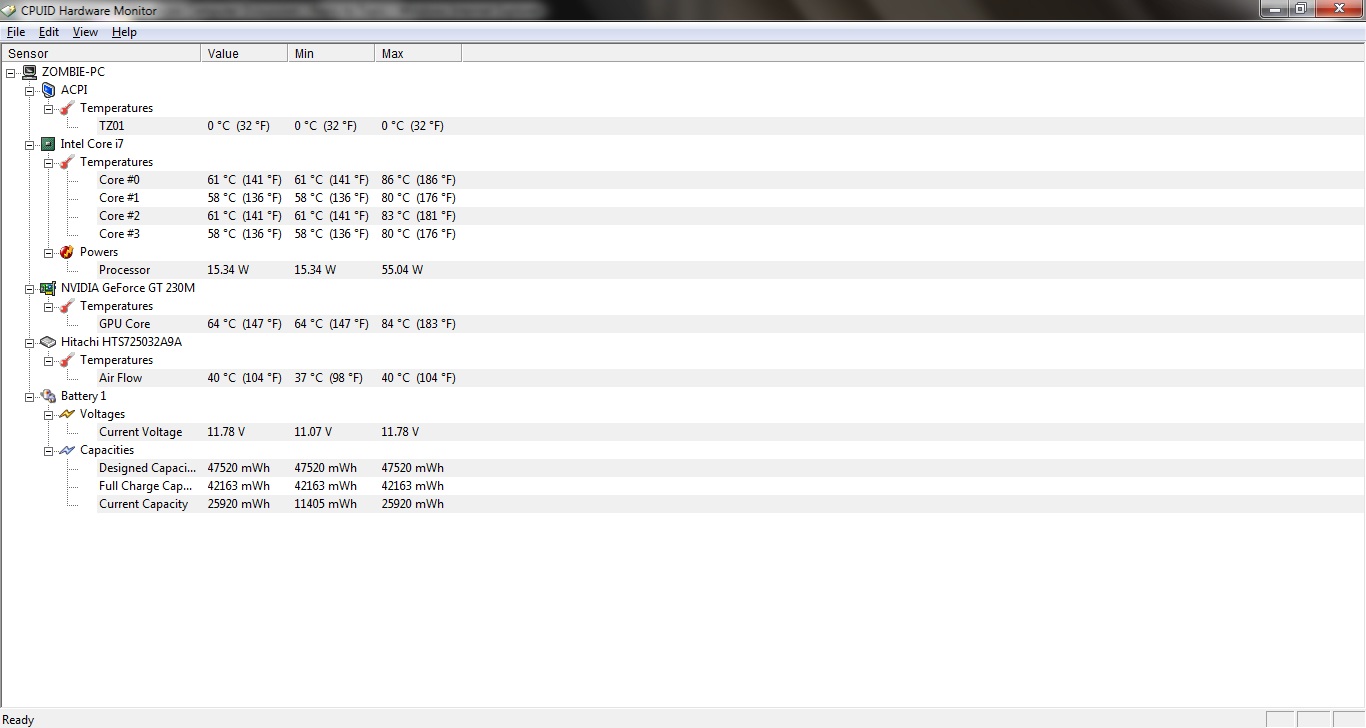Click the Value column header
This screenshot has width=1366, height=728.
244,54
